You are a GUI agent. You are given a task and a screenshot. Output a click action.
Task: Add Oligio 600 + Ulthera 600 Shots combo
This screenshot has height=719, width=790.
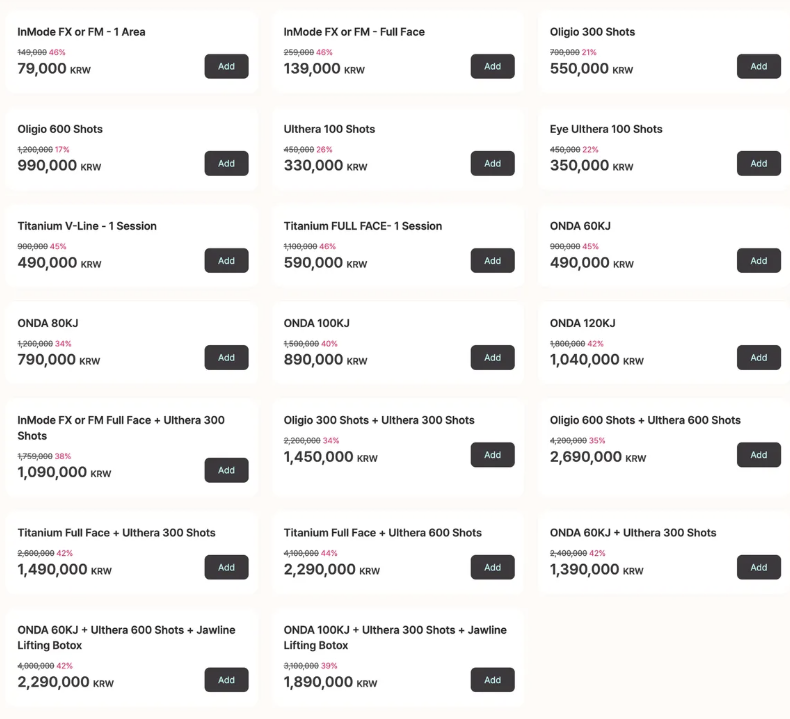click(x=758, y=454)
